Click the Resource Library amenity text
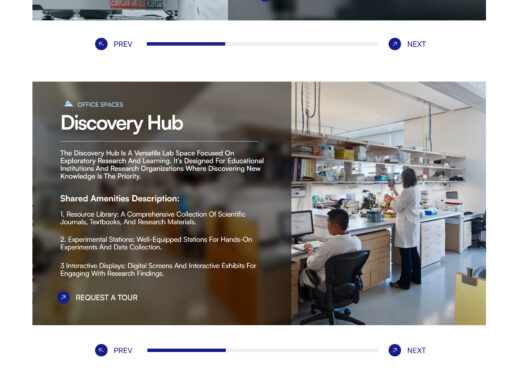 point(153,218)
